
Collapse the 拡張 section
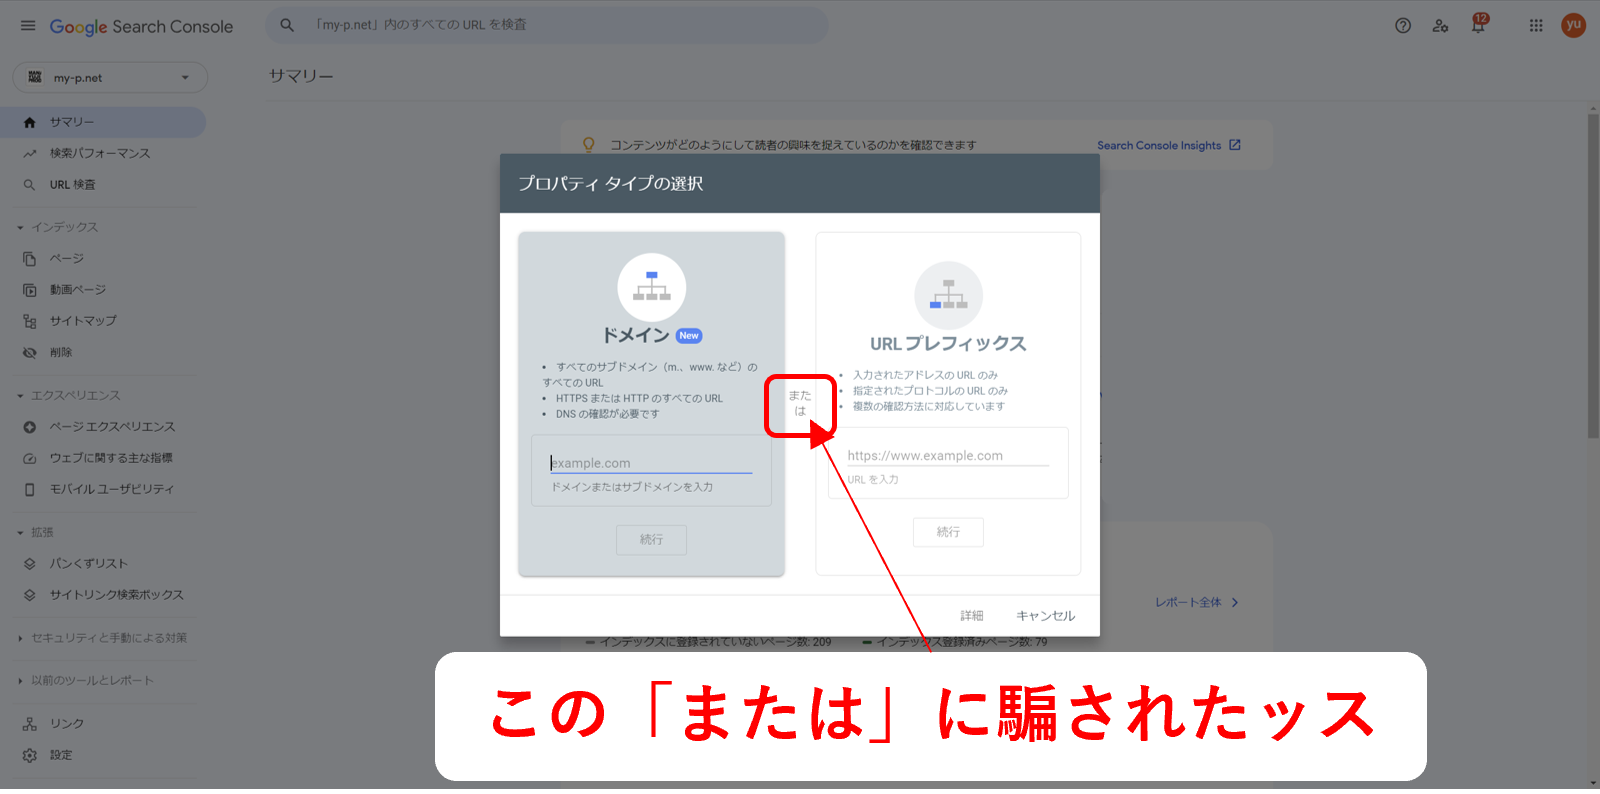(20, 533)
